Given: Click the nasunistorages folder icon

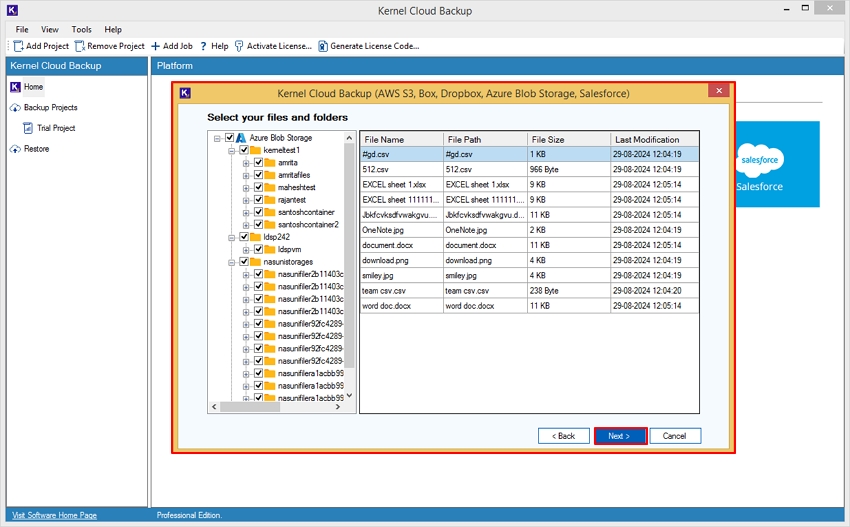Looking at the screenshot, I should pos(255,262).
